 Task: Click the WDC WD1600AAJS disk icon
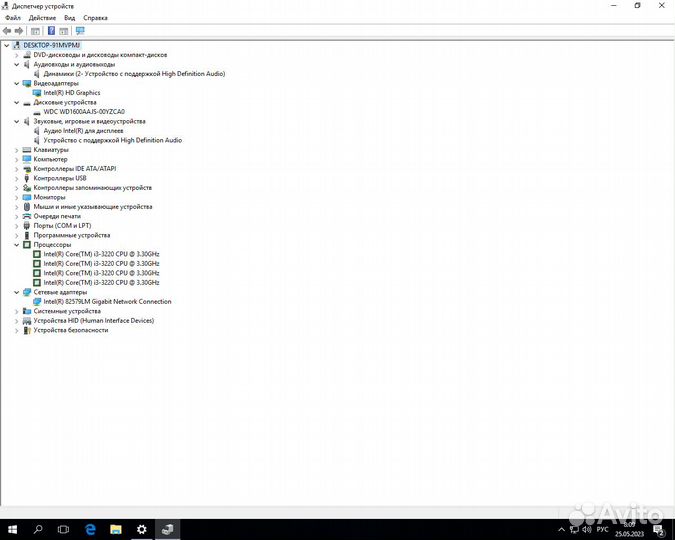(37, 112)
